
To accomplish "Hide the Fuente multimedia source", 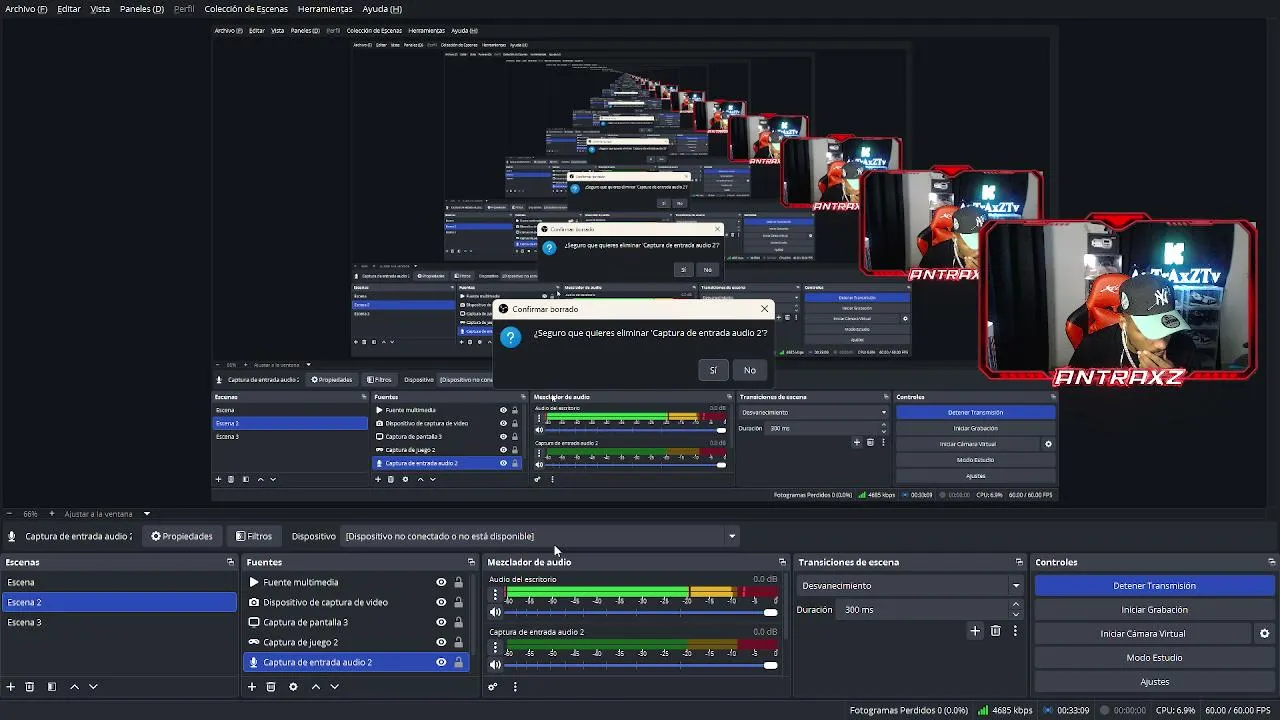I will point(441,582).
